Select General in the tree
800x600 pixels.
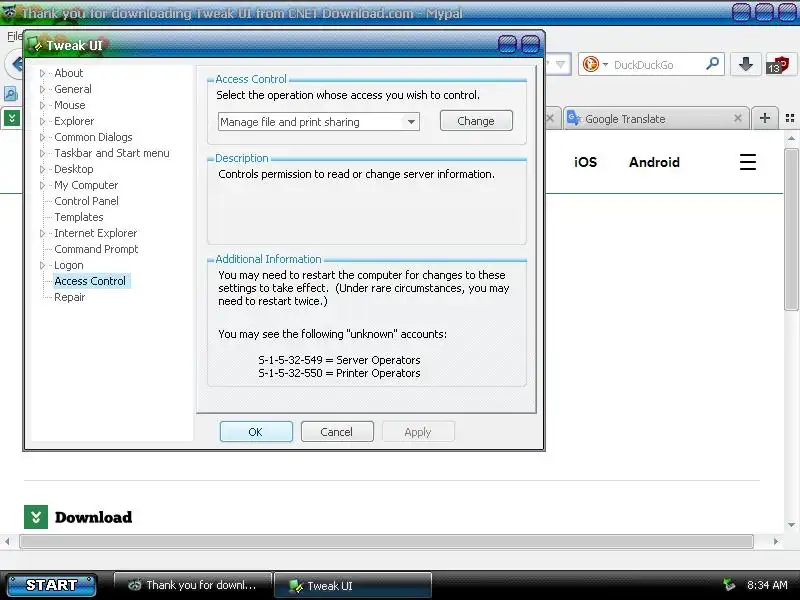tap(72, 89)
